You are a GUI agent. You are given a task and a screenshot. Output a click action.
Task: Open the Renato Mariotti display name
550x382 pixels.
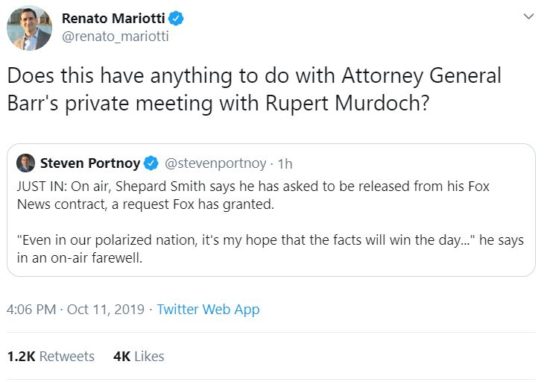click(x=113, y=18)
